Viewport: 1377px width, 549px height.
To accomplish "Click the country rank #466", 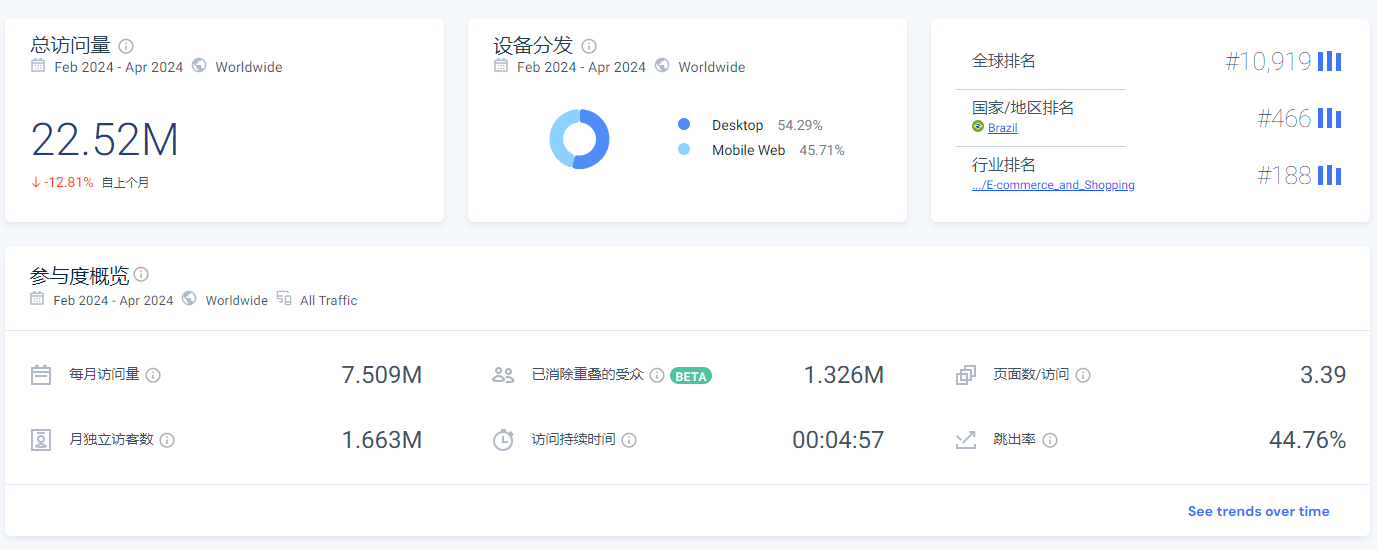I will click(x=1284, y=119).
